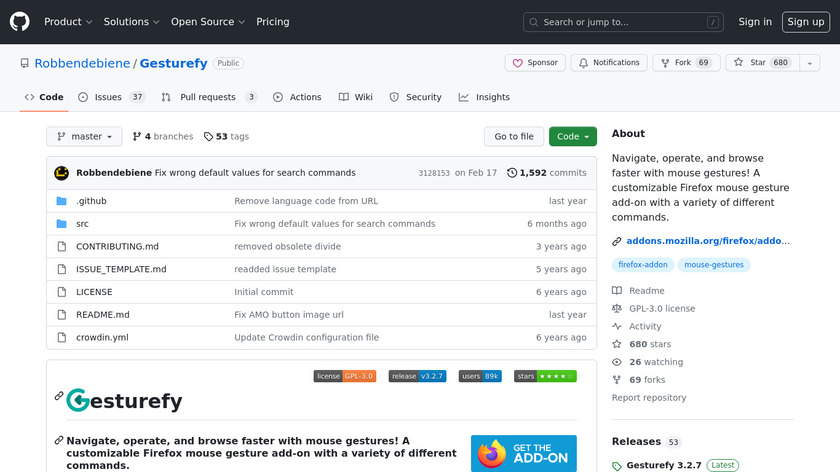Click the firefox-addon topic tag
Image resolution: width=840 pixels, height=472 pixels.
click(643, 265)
